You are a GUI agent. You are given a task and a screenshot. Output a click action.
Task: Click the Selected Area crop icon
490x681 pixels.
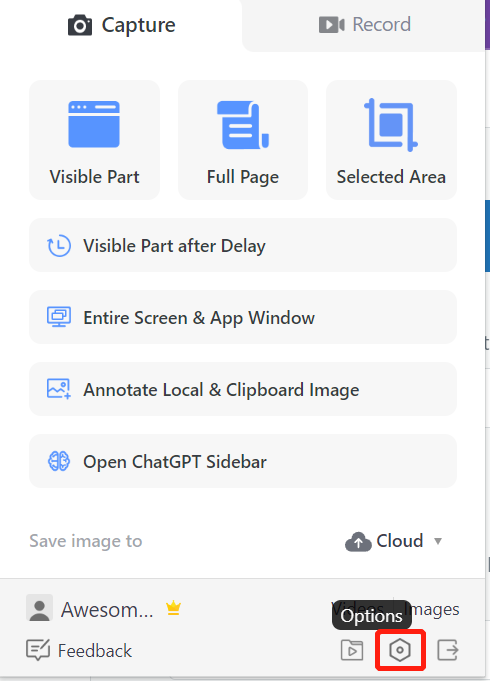click(391, 125)
